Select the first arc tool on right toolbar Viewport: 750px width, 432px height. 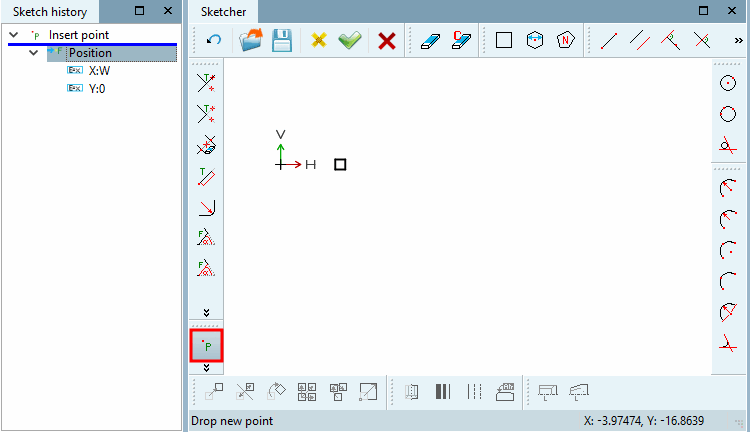click(x=728, y=188)
